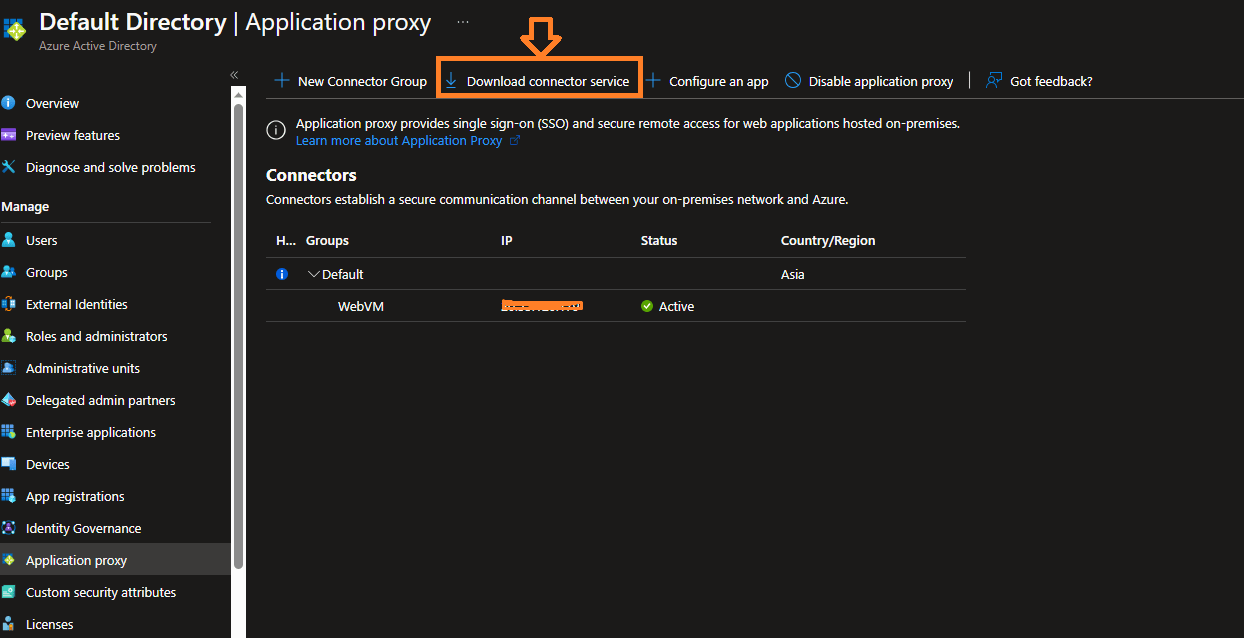Click Download connector service
Viewport: 1244px width, 638px height.
tap(539, 81)
